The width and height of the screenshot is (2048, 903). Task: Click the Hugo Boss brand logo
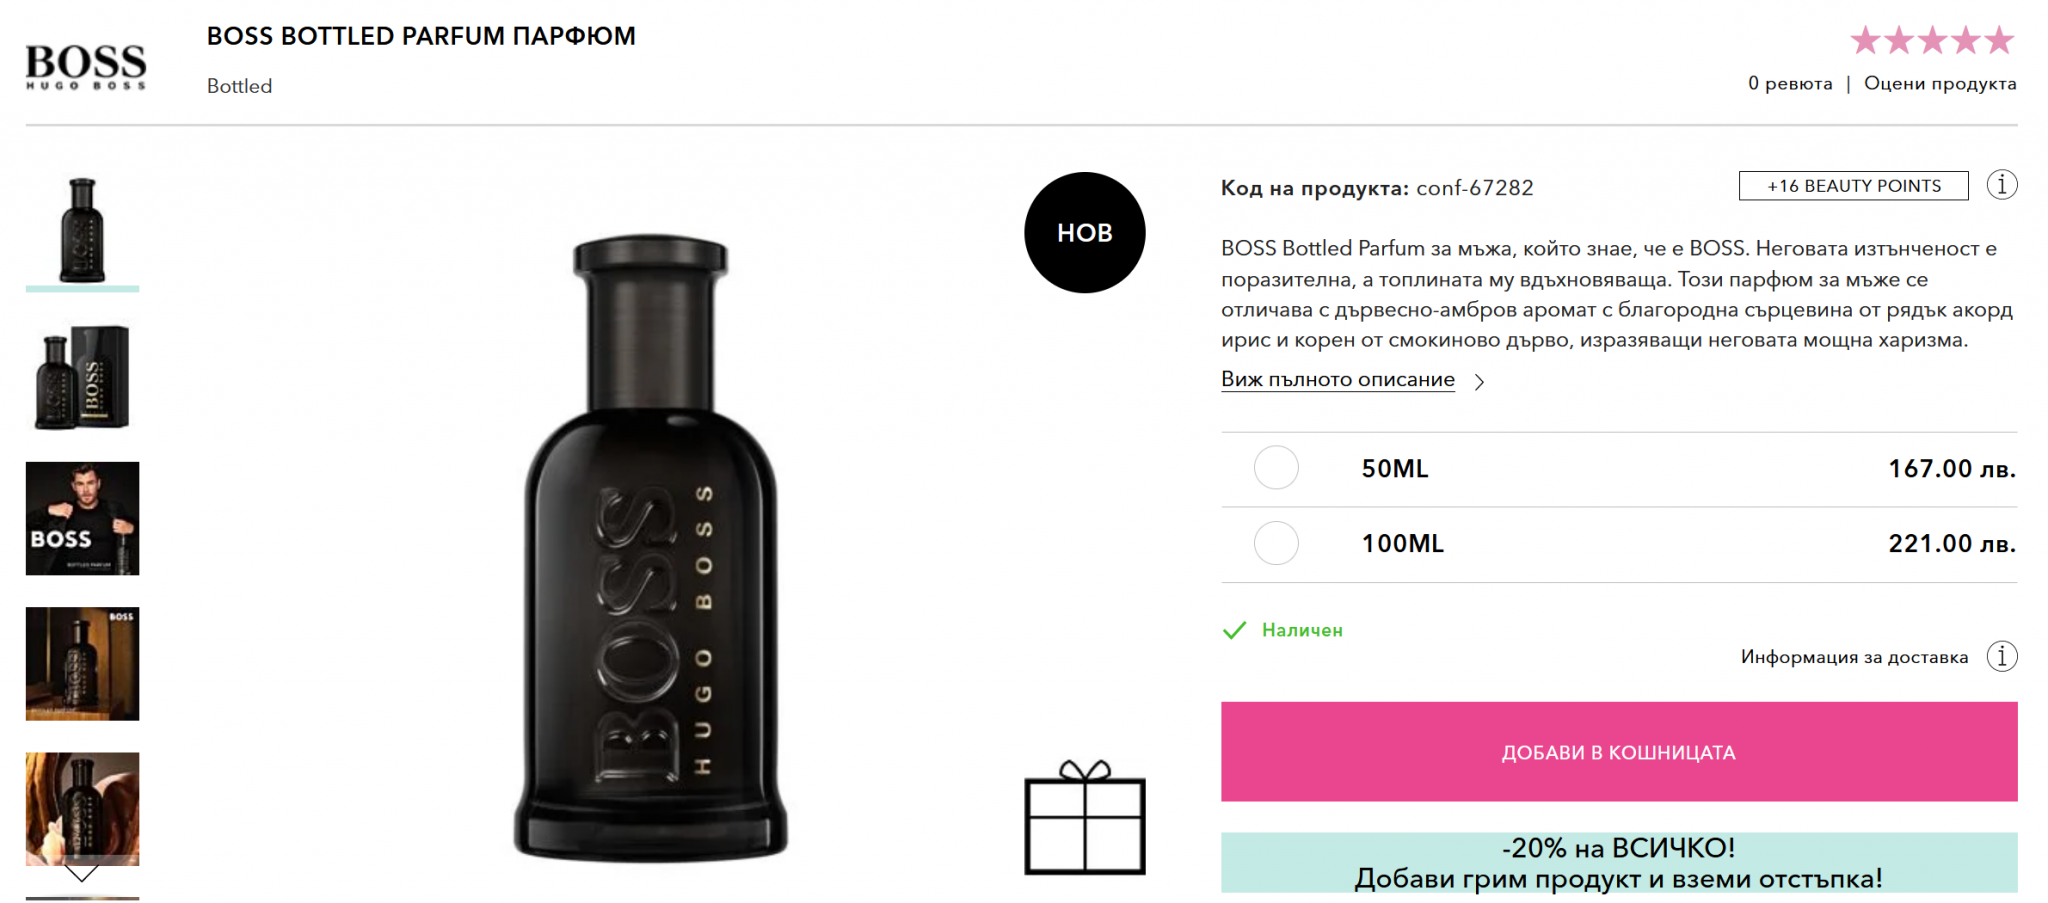[x=86, y=67]
